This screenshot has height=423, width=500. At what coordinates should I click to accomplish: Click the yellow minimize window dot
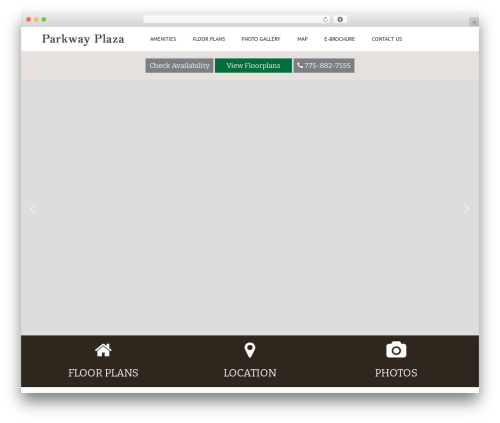coord(36,19)
